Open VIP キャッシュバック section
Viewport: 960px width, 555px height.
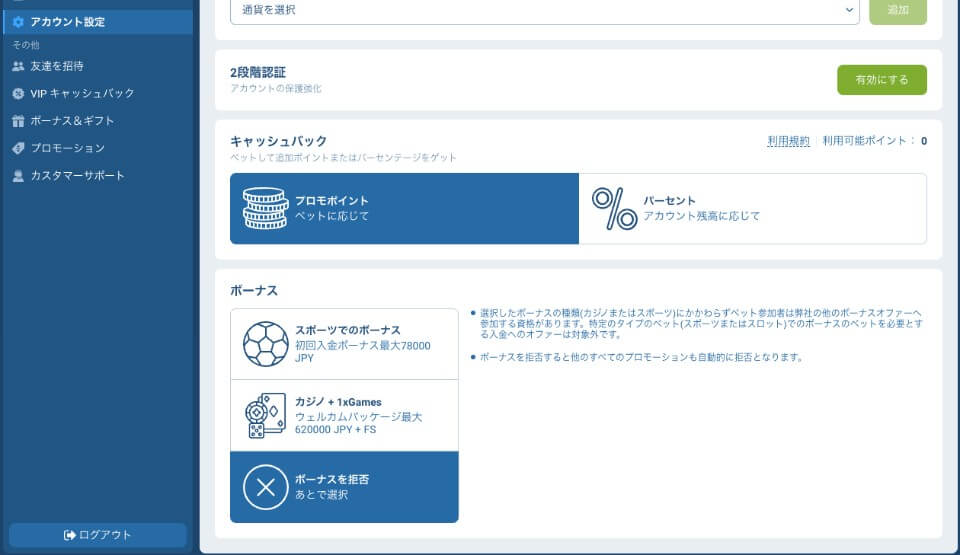click(x=83, y=94)
